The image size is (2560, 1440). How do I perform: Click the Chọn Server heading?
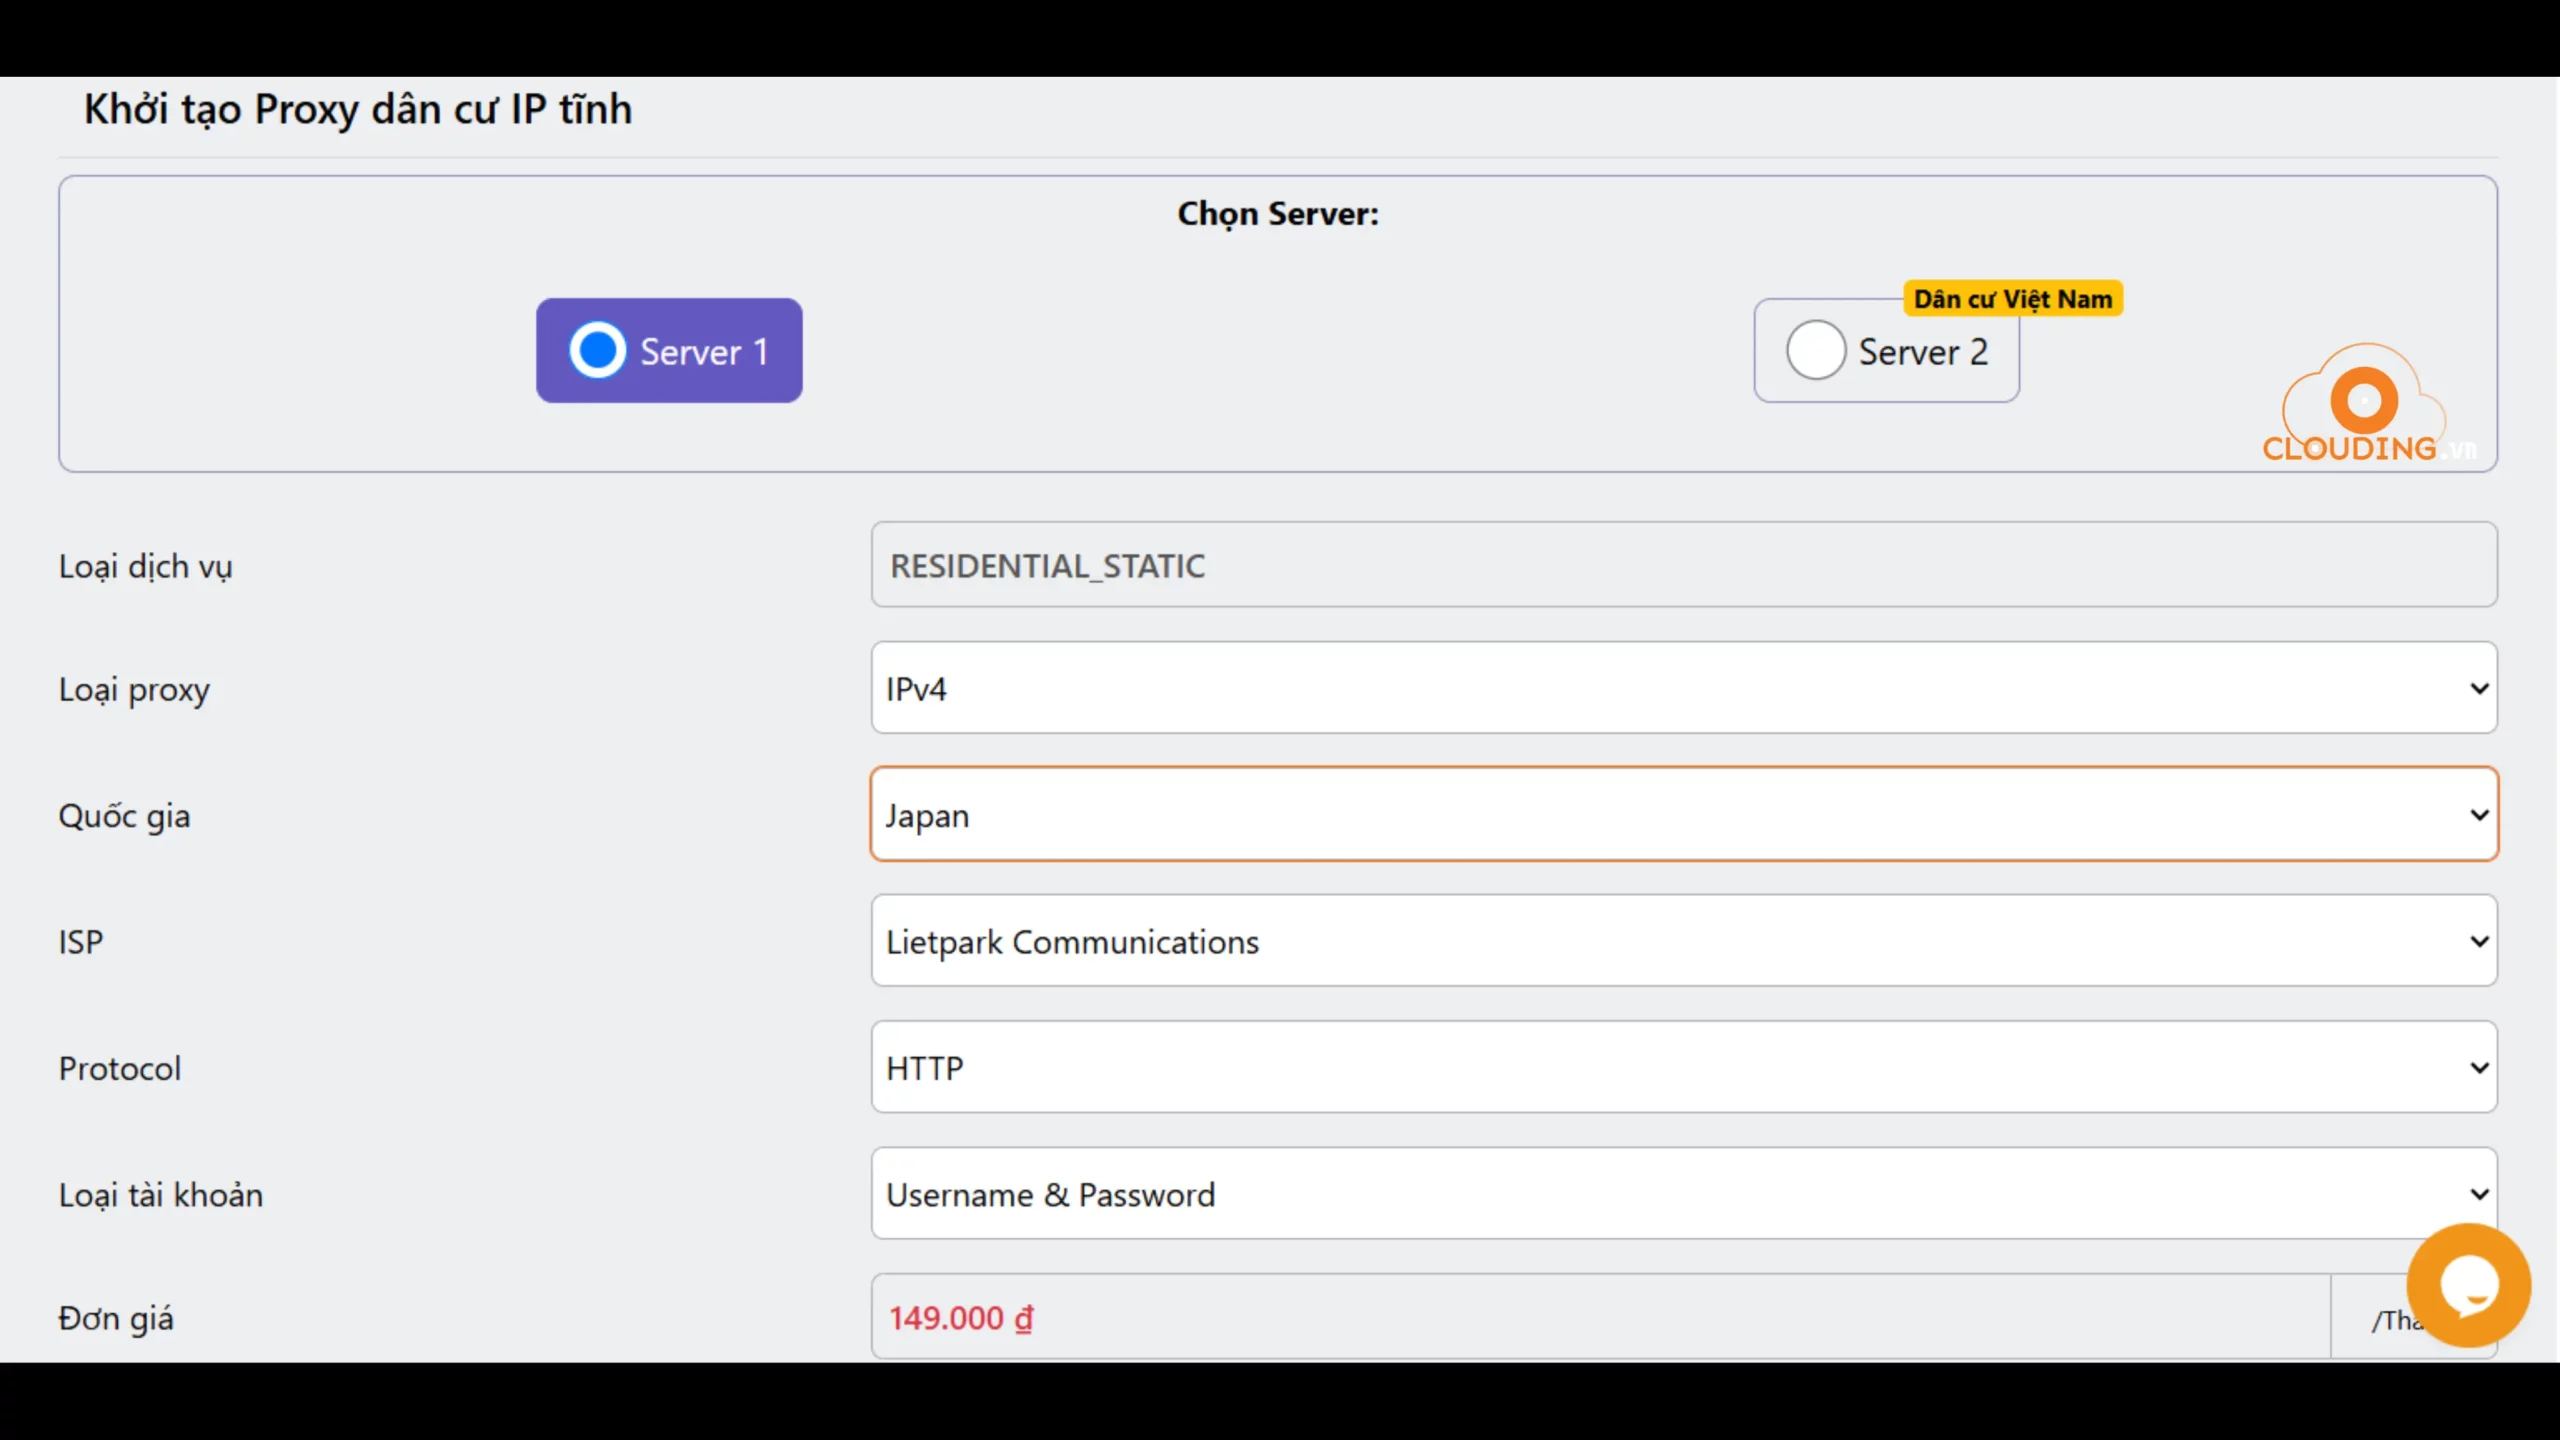(x=1277, y=214)
